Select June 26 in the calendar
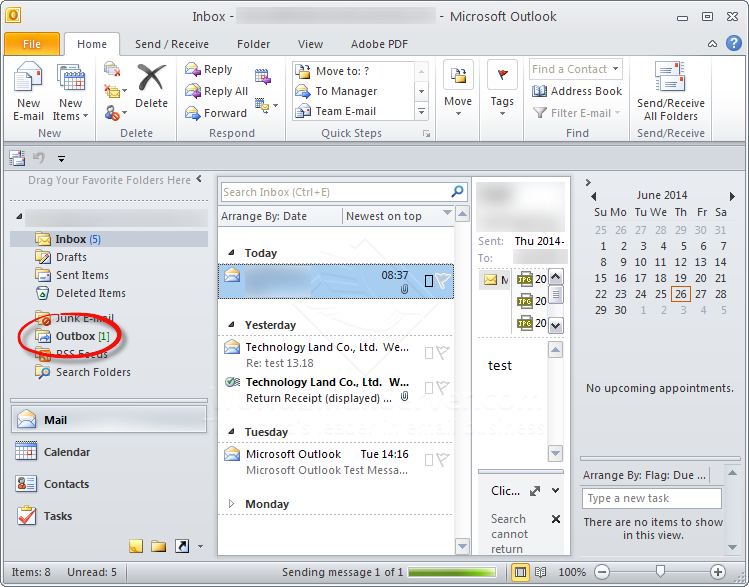Viewport: 749px width, 587px height. point(681,294)
